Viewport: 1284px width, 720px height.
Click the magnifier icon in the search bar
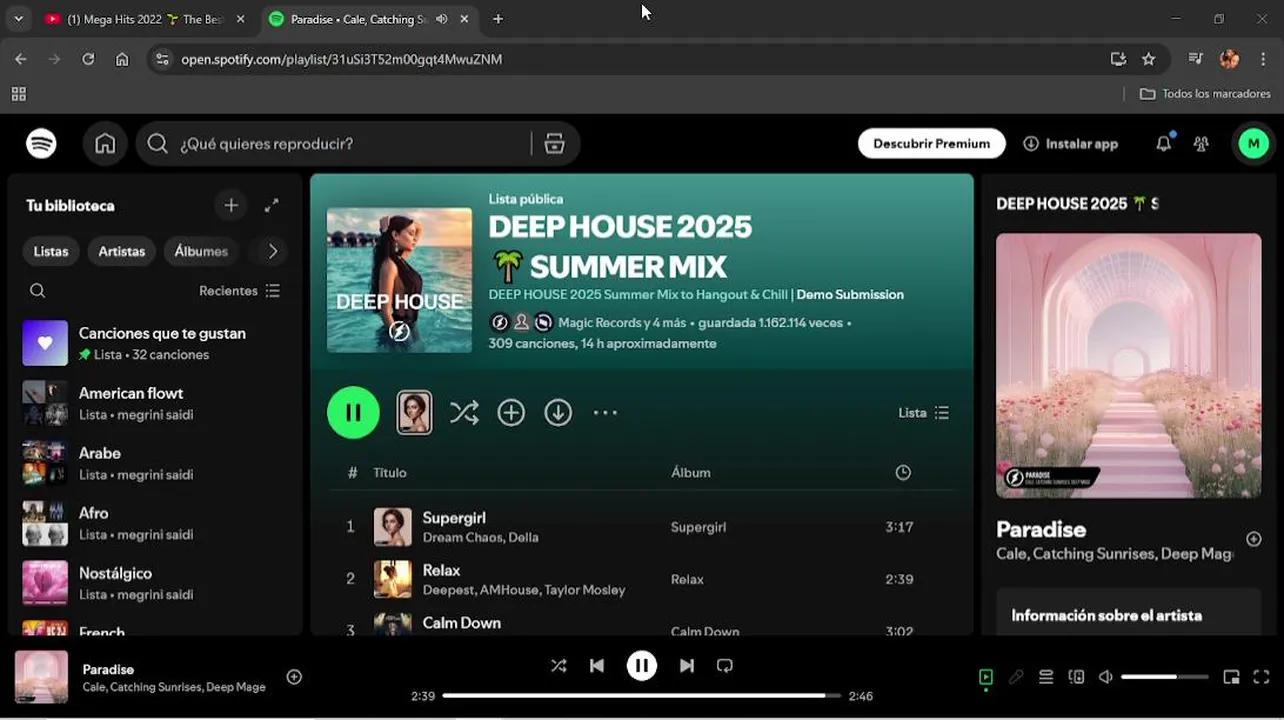pos(157,144)
